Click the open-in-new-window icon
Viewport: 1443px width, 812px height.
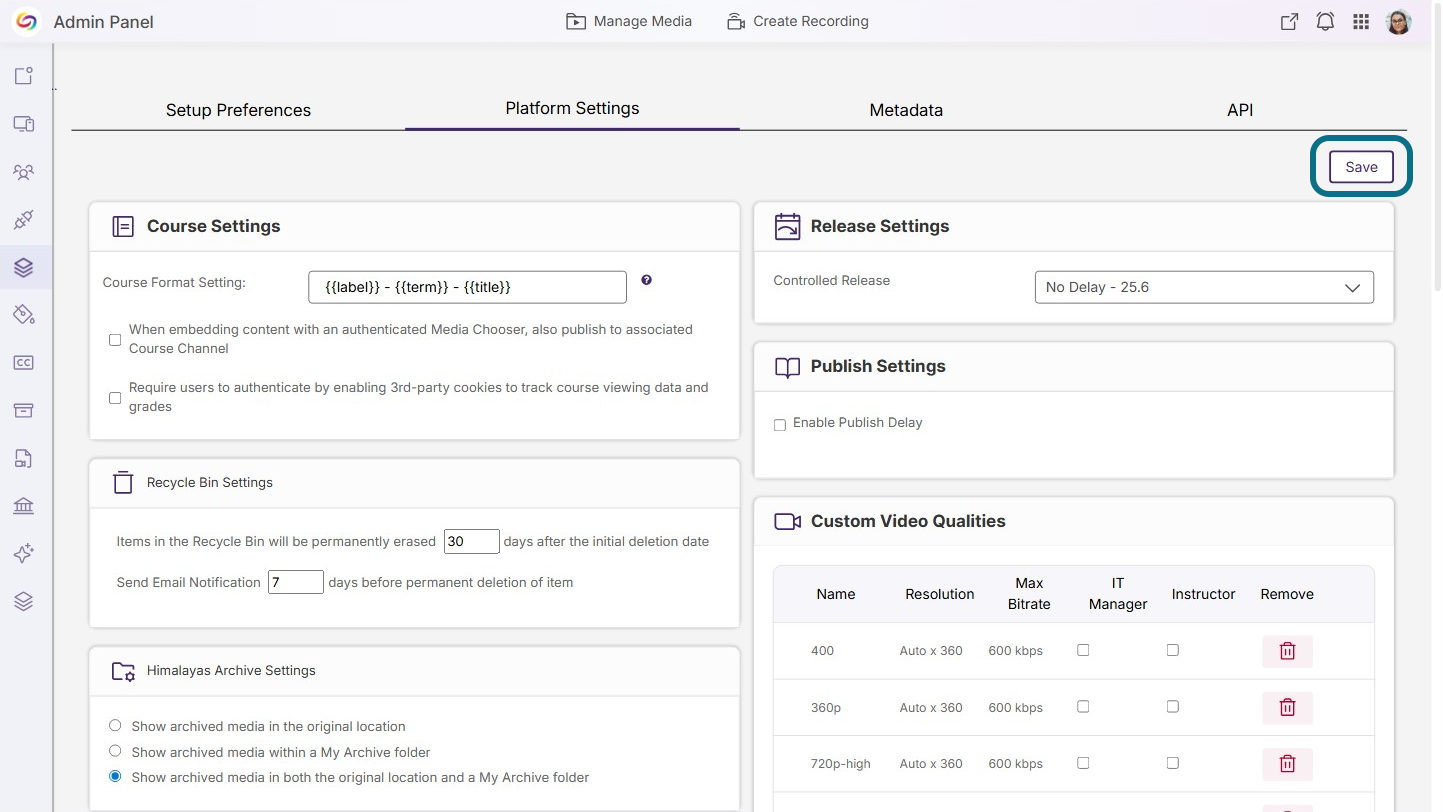pyautogui.click(x=1290, y=22)
